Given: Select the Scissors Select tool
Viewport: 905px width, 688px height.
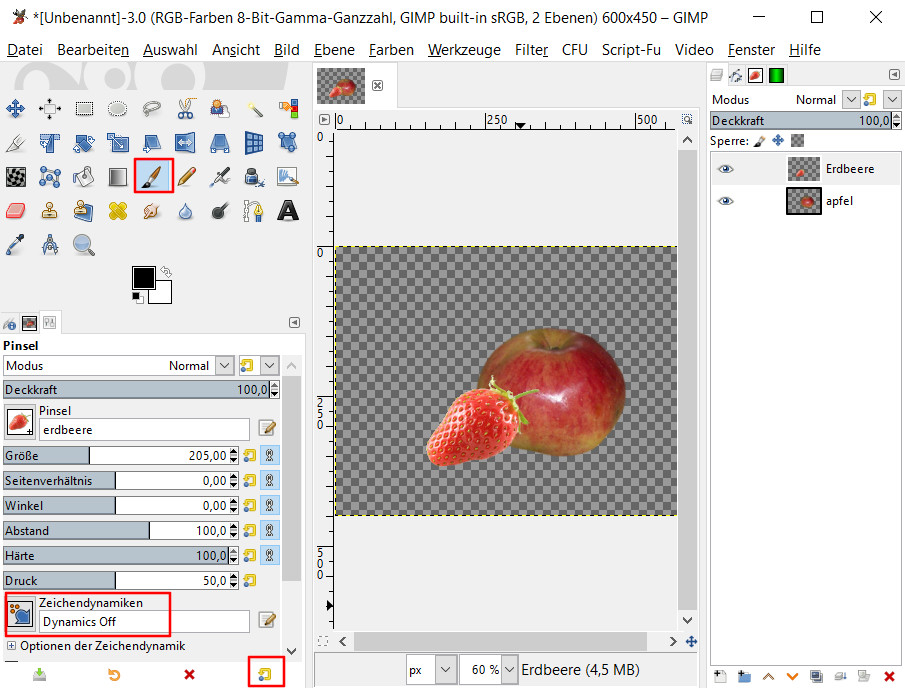Looking at the screenshot, I should point(185,109).
